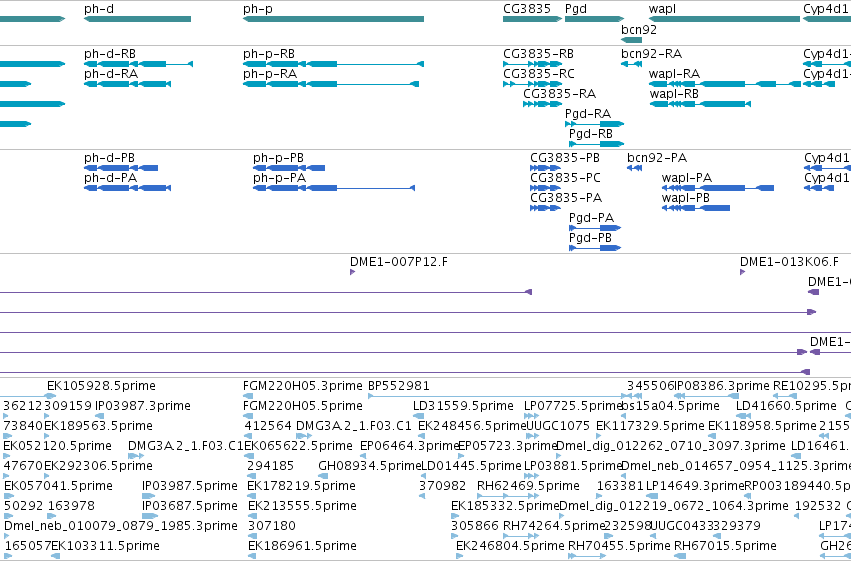The height and width of the screenshot is (561, 851).
Task: Select EST EK186961.5prime
Action: (302, 546)
